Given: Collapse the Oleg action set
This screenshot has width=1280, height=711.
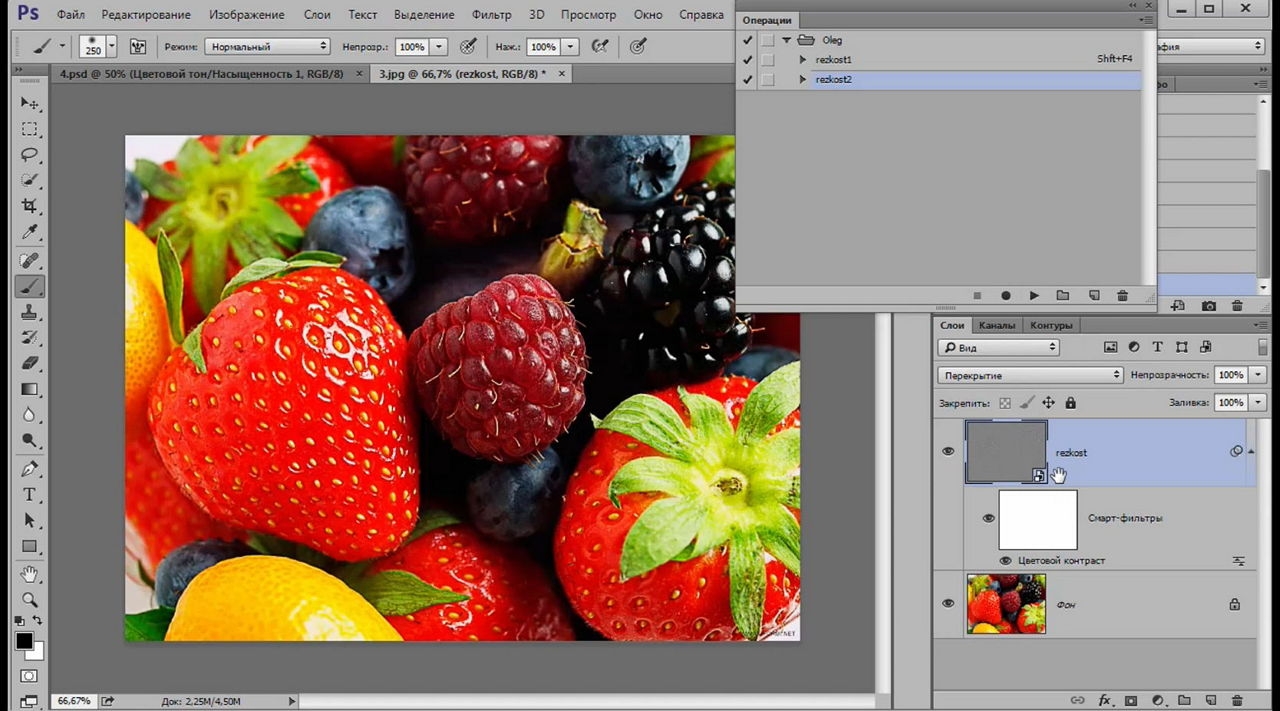Looking at the screenshot, I should click(x=786, y=40).
